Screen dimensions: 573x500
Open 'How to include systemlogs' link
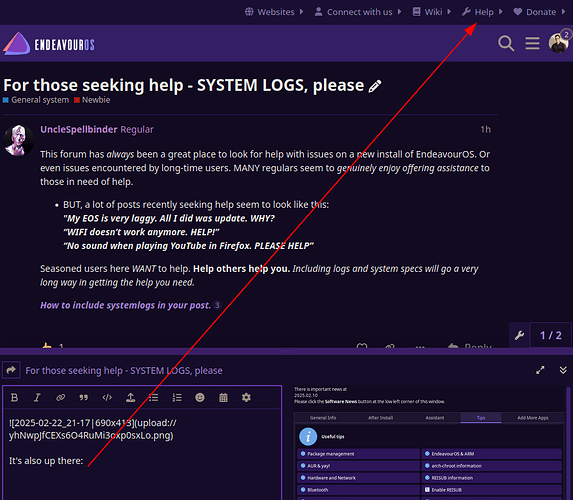coord(125,305)
